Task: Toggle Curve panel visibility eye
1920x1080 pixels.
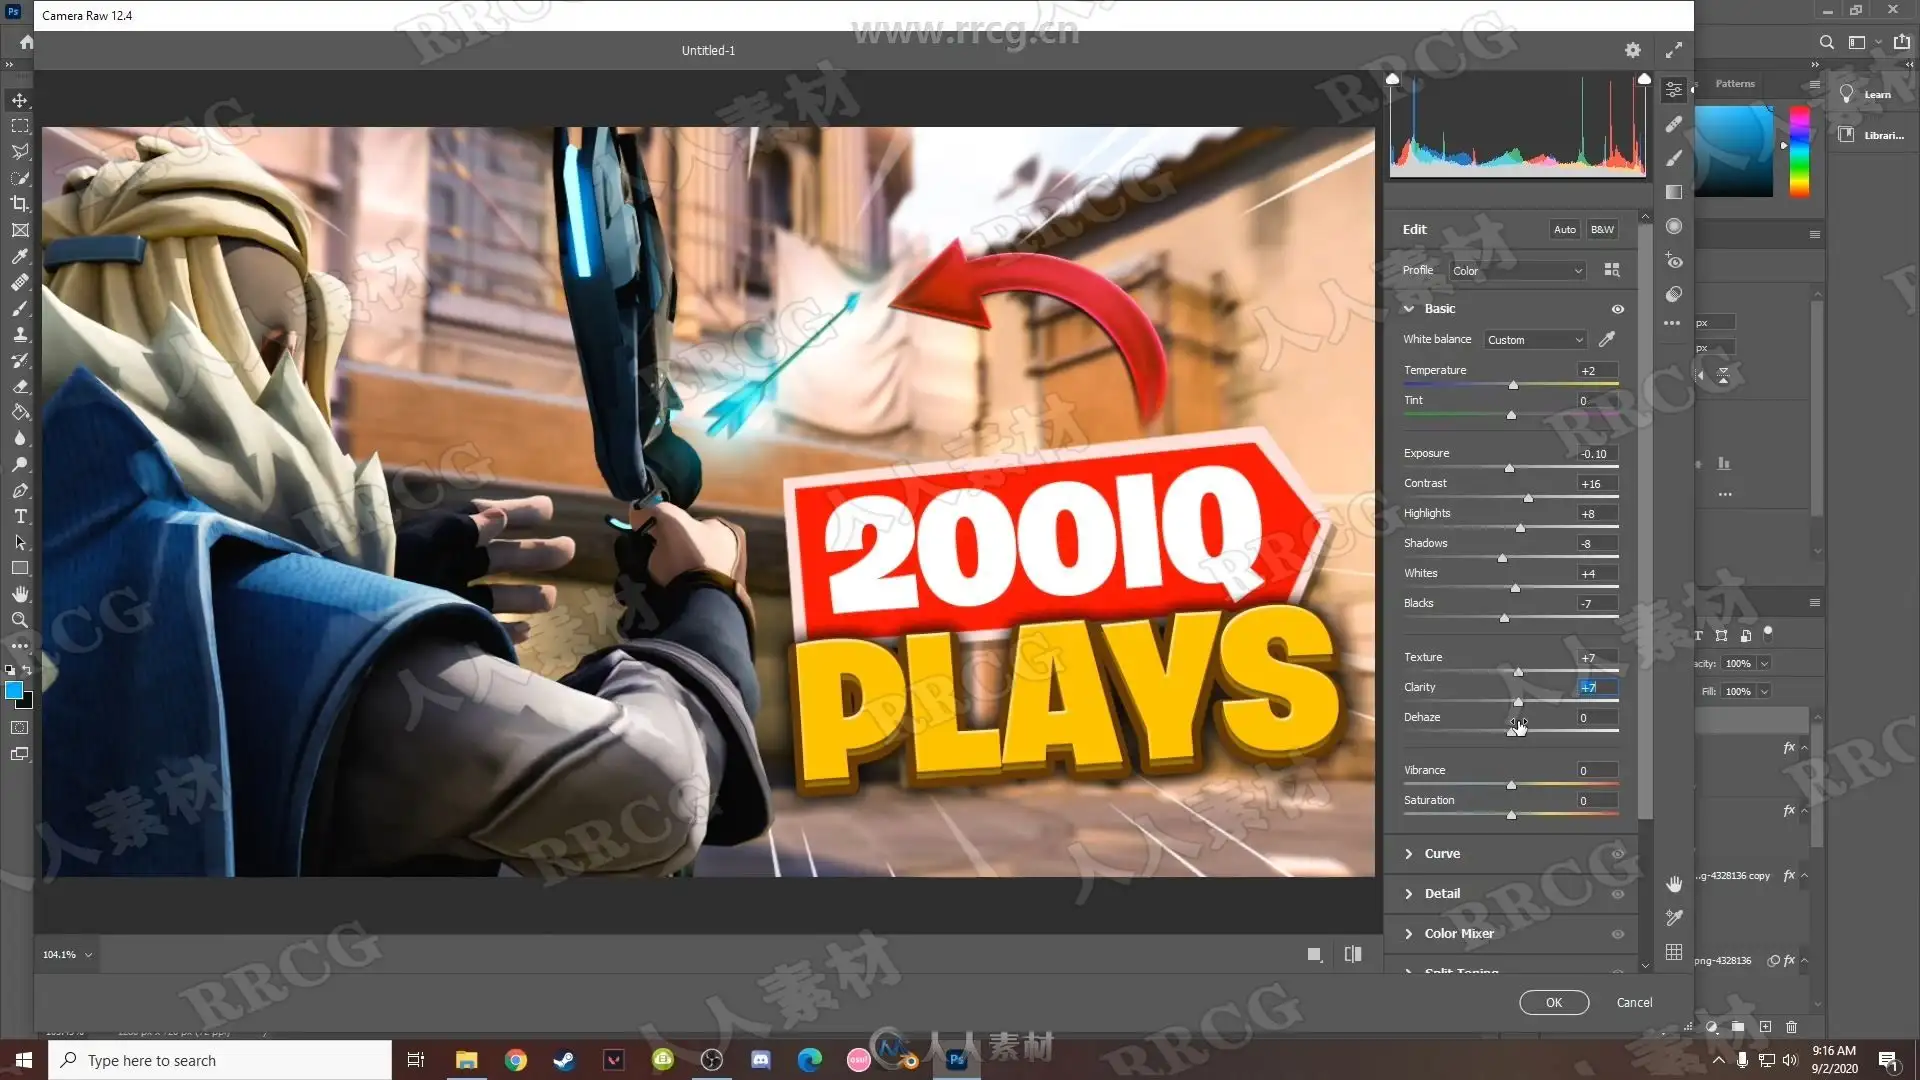Action: pos(1617,854)
